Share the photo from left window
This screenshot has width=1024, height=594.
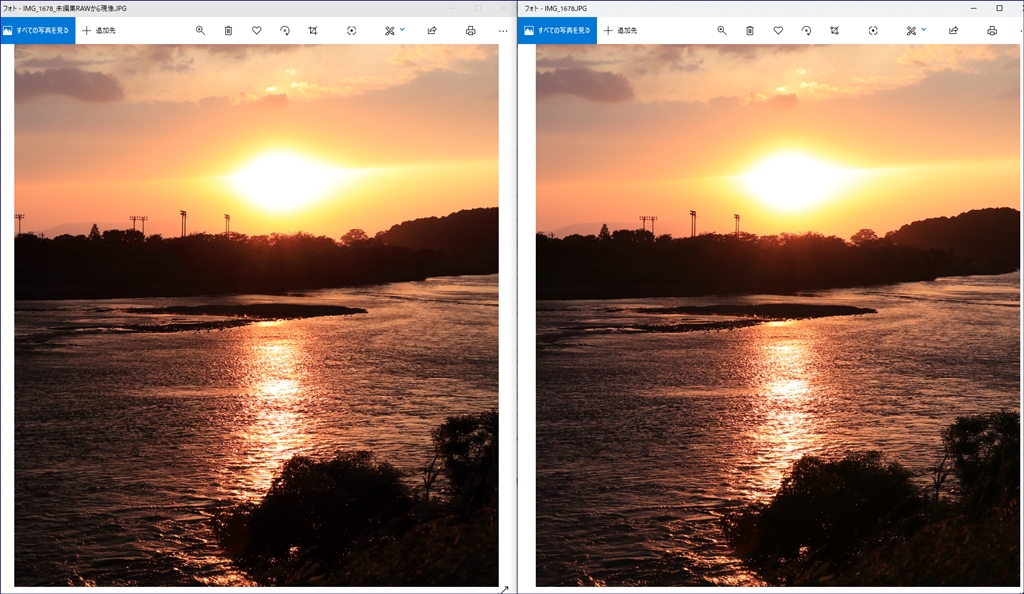click(432, 31)
